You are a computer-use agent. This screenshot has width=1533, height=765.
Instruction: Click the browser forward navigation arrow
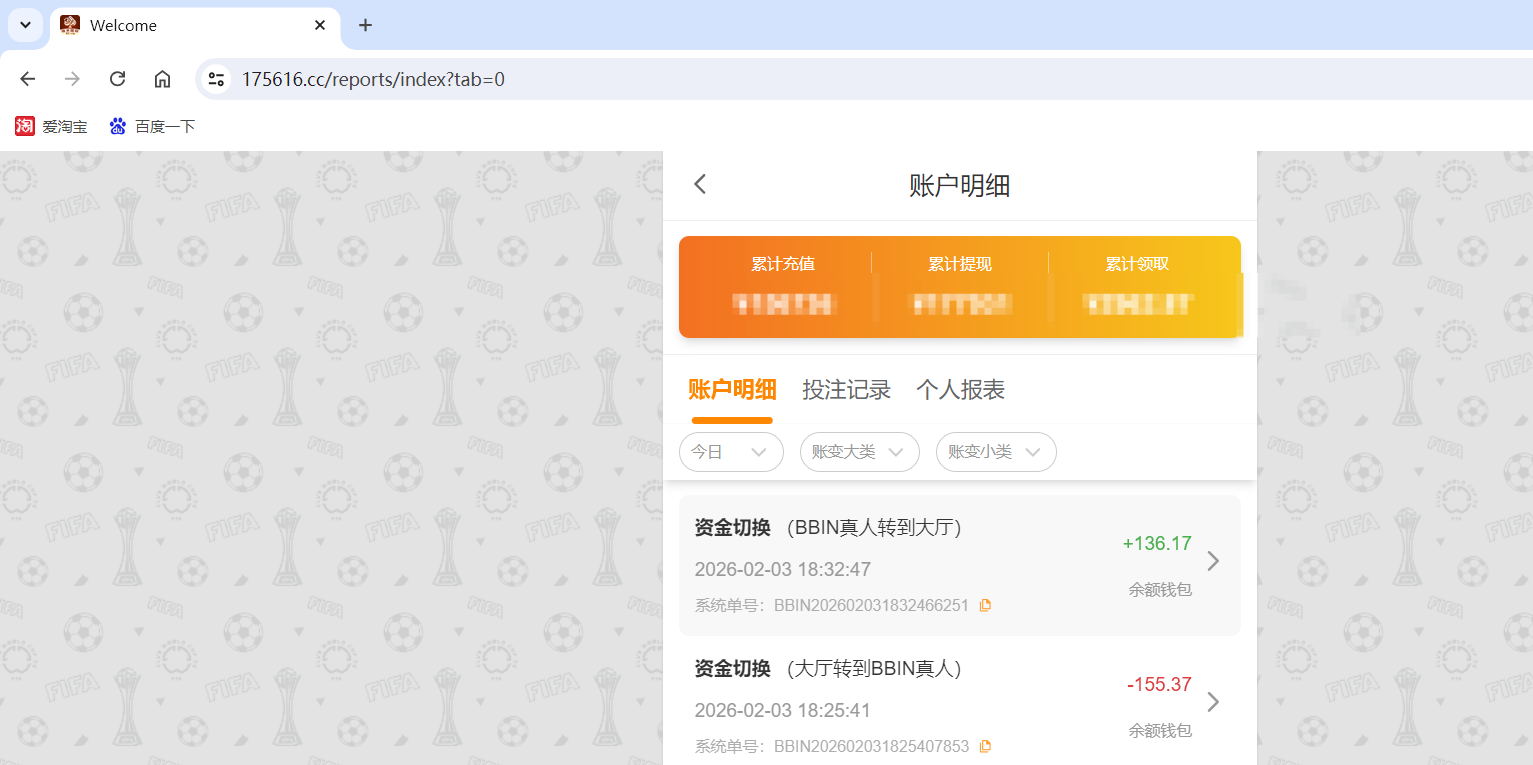tap(72, 78)
